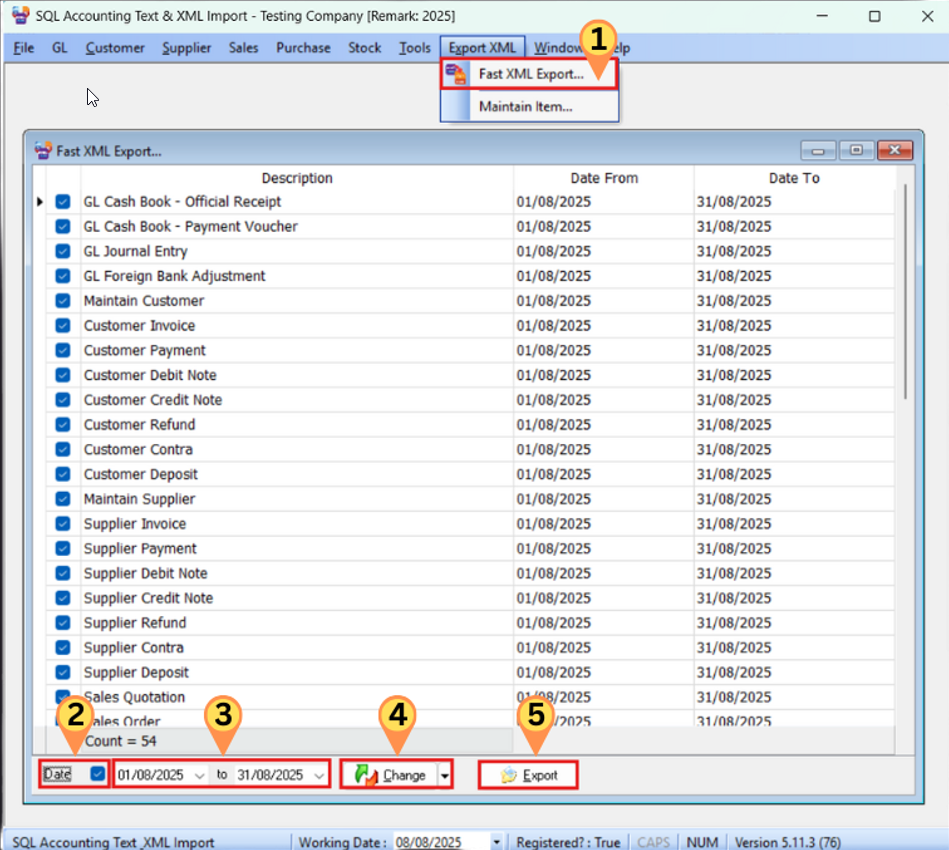Toggle the Customer Invoice row checkbox
Screen dimensions: 949x850
click(x=63, y=326)
